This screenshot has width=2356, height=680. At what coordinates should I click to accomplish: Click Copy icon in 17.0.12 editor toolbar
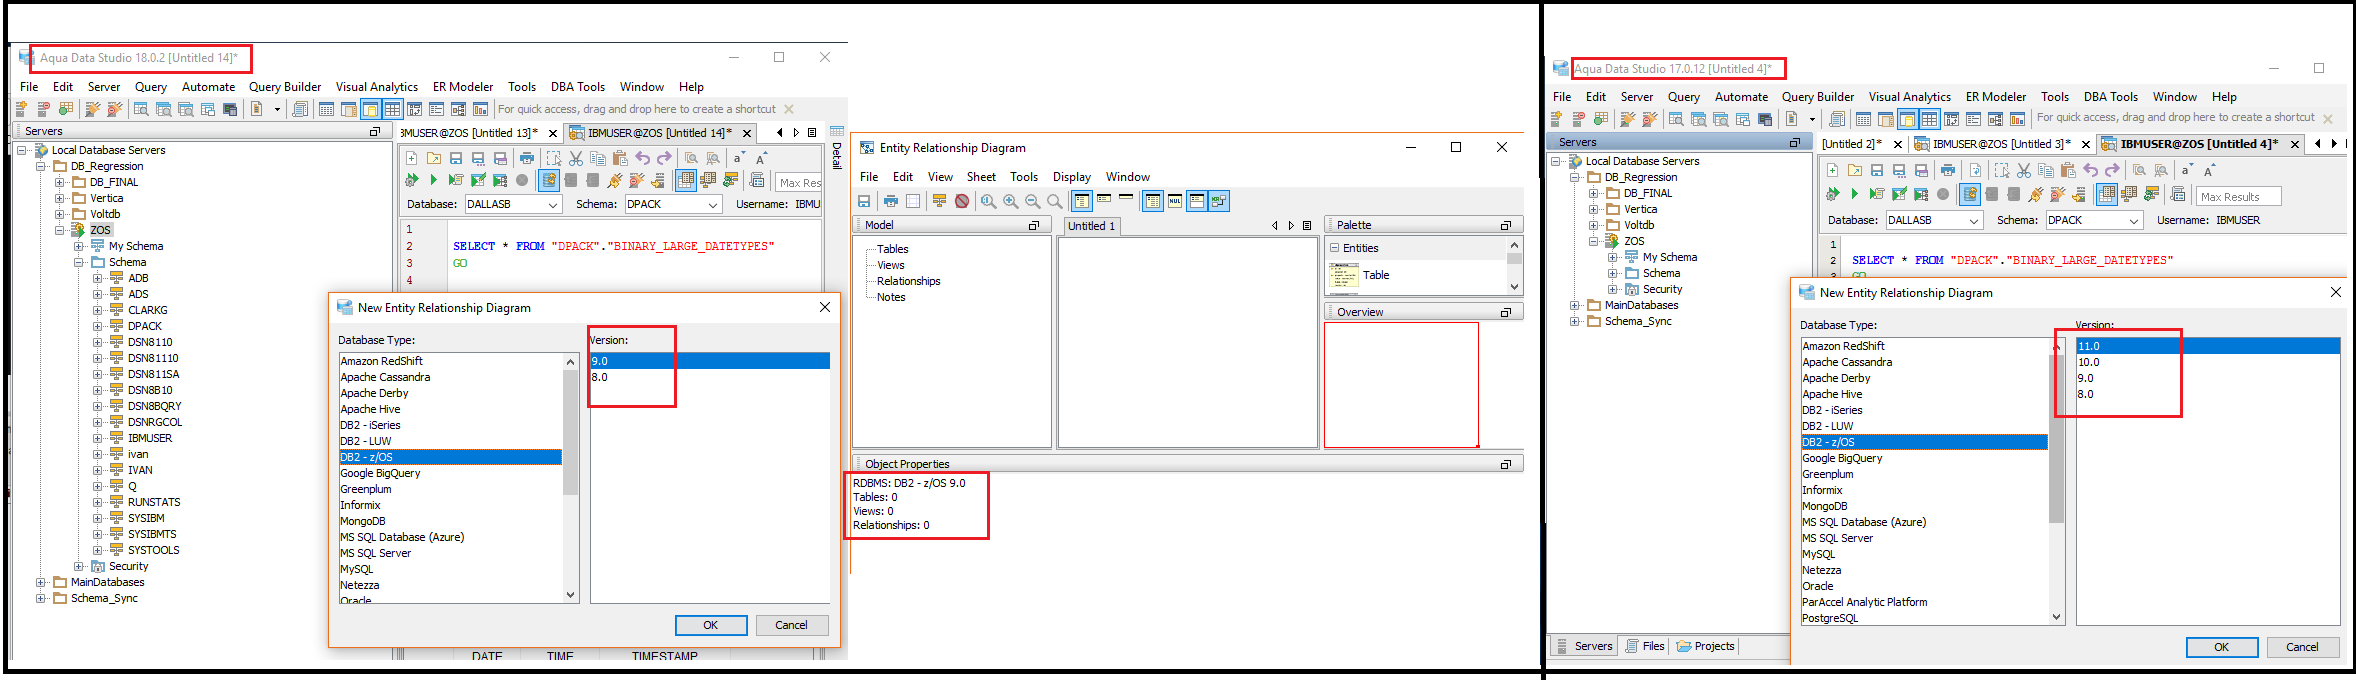2046,170
